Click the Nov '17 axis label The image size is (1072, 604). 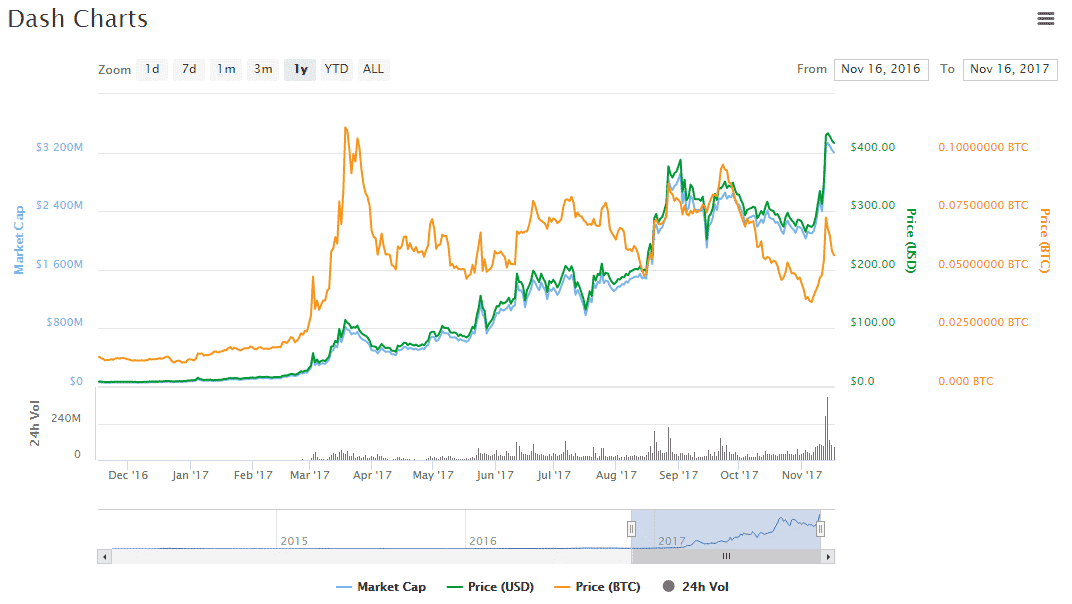coord(802,475)
